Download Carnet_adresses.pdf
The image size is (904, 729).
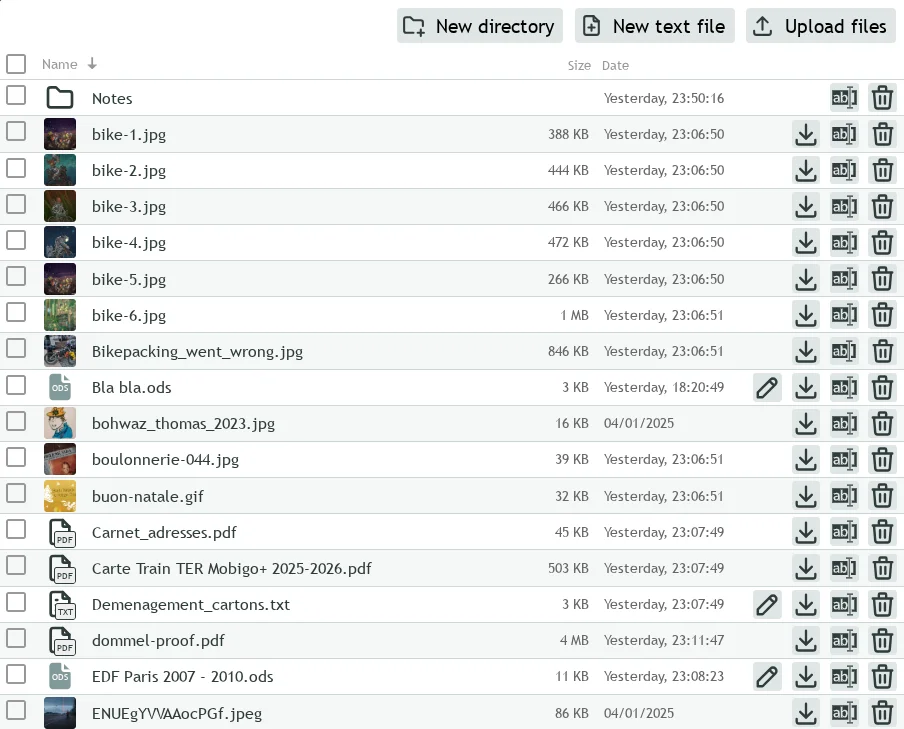coord(805,532)
